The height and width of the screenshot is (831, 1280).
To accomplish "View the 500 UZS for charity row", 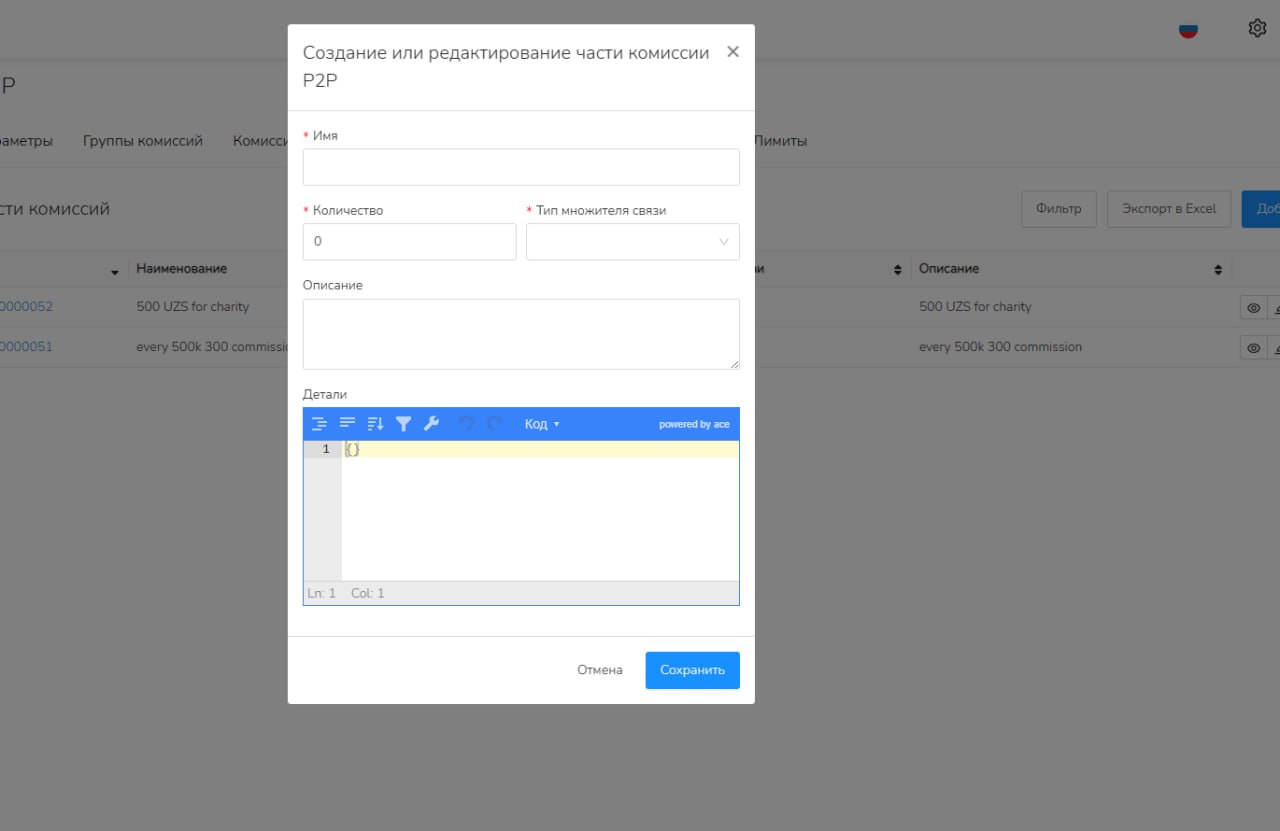I will coord(1253,308).
